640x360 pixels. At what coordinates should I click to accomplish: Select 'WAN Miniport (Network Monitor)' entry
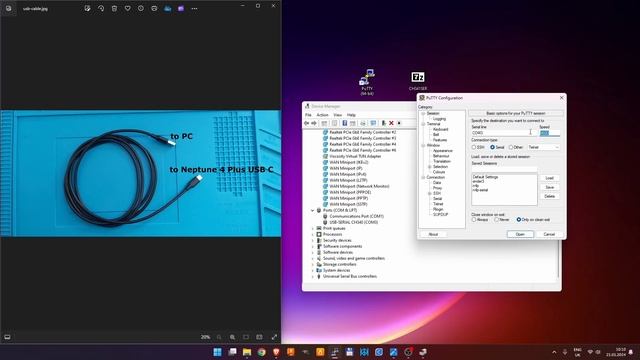(x=359, y=186)
